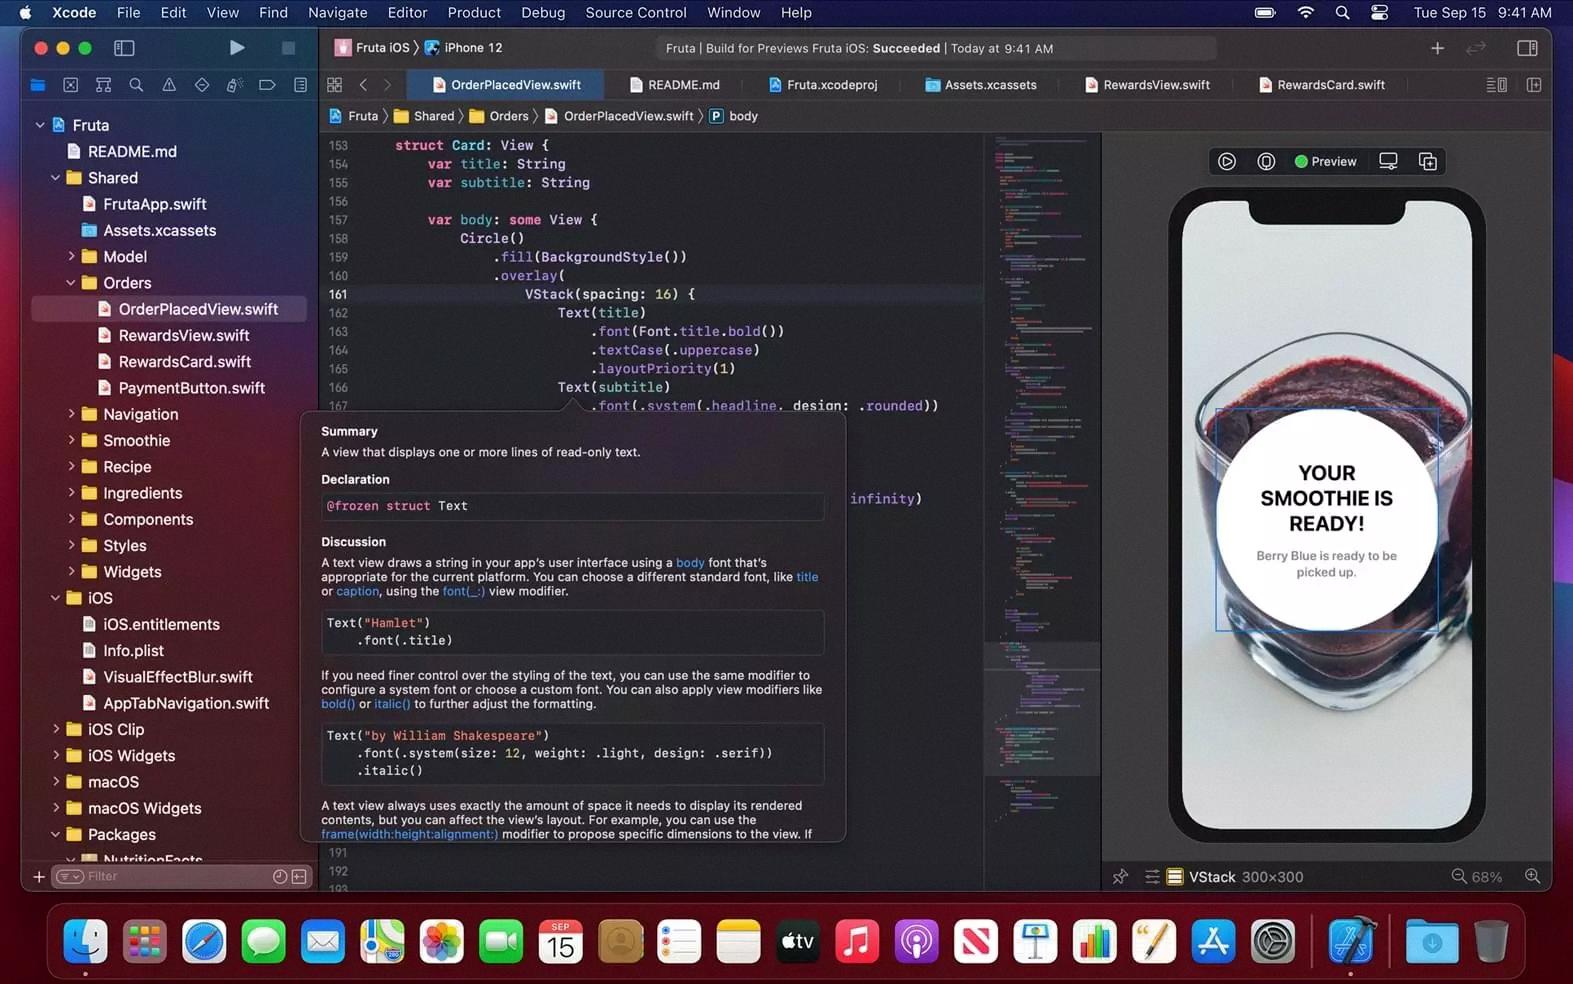The height and width of the screenshot is (984, 1573).
Task: Select the Issue navigator warning icon
Action: point(169,85)
